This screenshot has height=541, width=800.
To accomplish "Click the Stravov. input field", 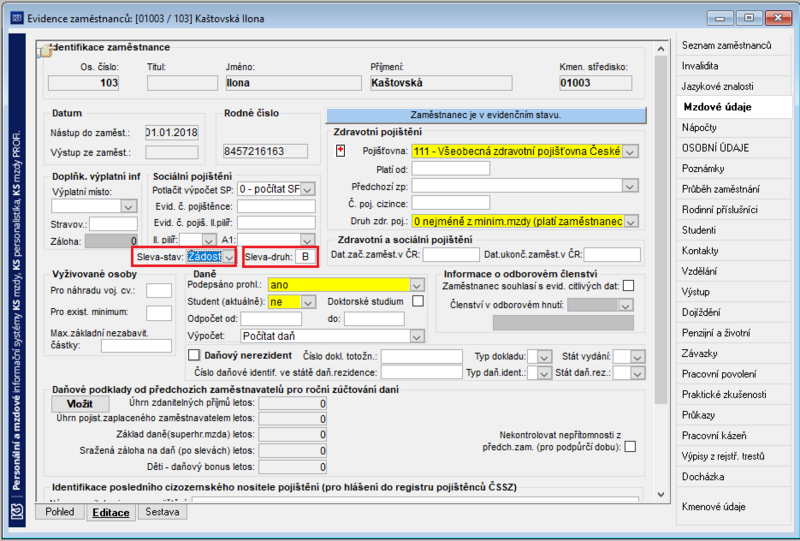I will (x=113, y=224).
